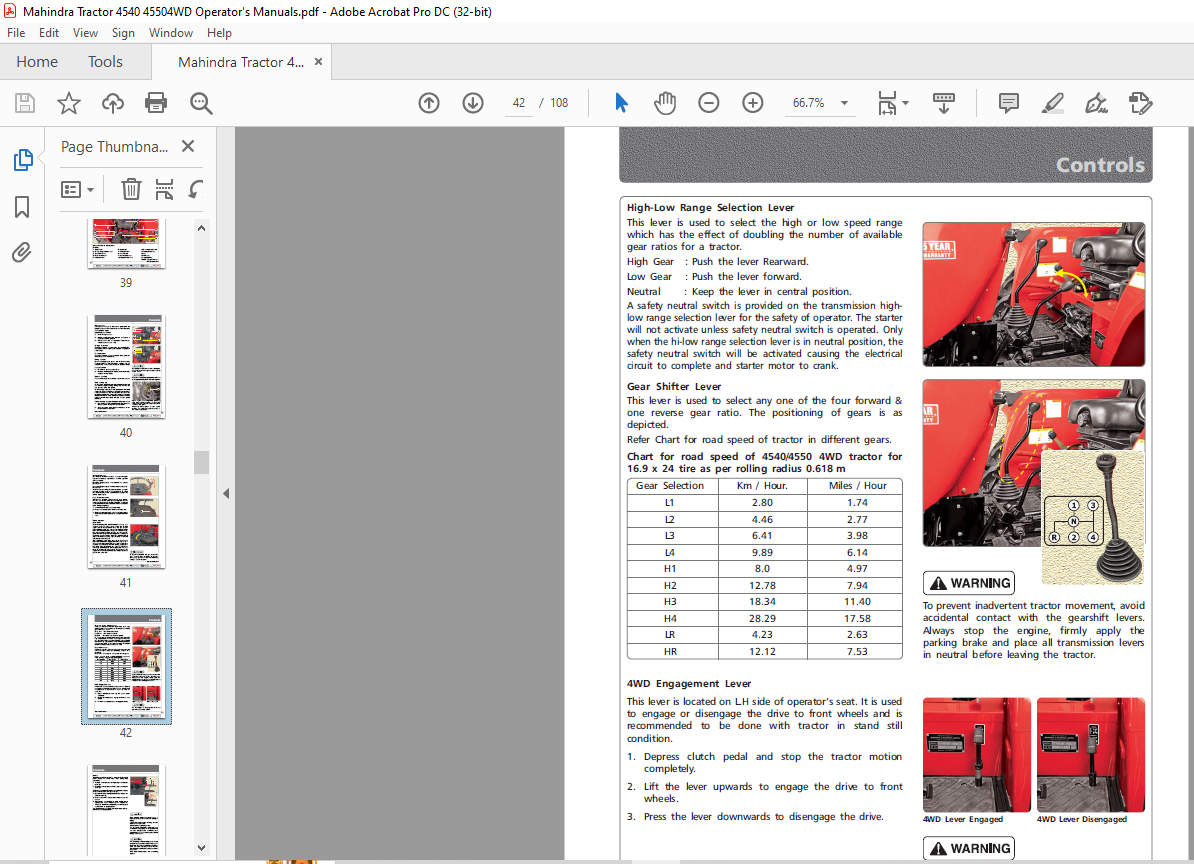The height and width of the screenshot is (864, 1194).
Task: Delete the selected page thumbnail
Action: tap(131, 189)
